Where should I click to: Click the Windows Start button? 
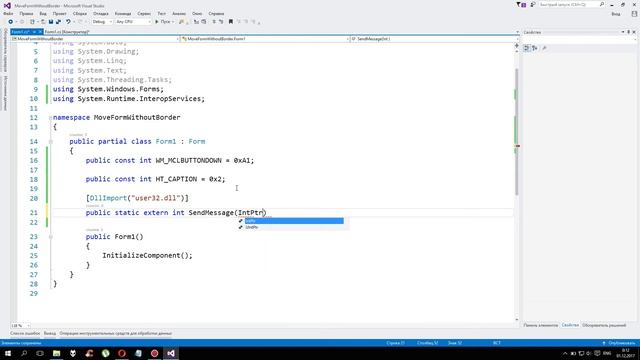(8, 353)
